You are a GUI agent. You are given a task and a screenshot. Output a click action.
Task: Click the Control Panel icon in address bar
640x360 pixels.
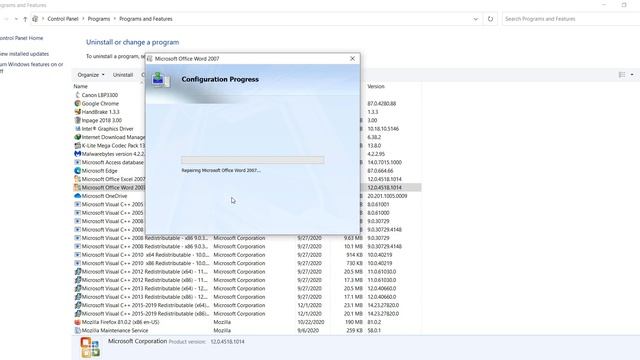(35, 19)
